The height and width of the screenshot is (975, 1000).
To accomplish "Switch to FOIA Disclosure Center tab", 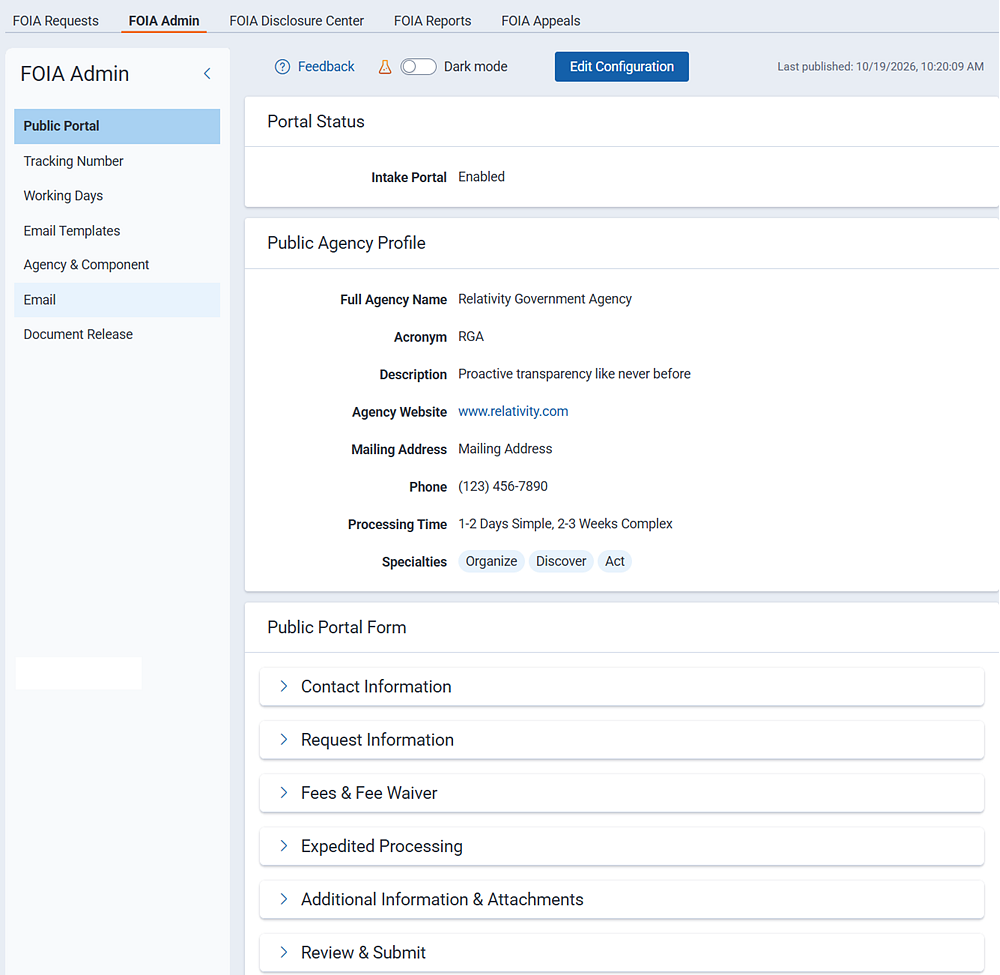I will click(297, 21).
